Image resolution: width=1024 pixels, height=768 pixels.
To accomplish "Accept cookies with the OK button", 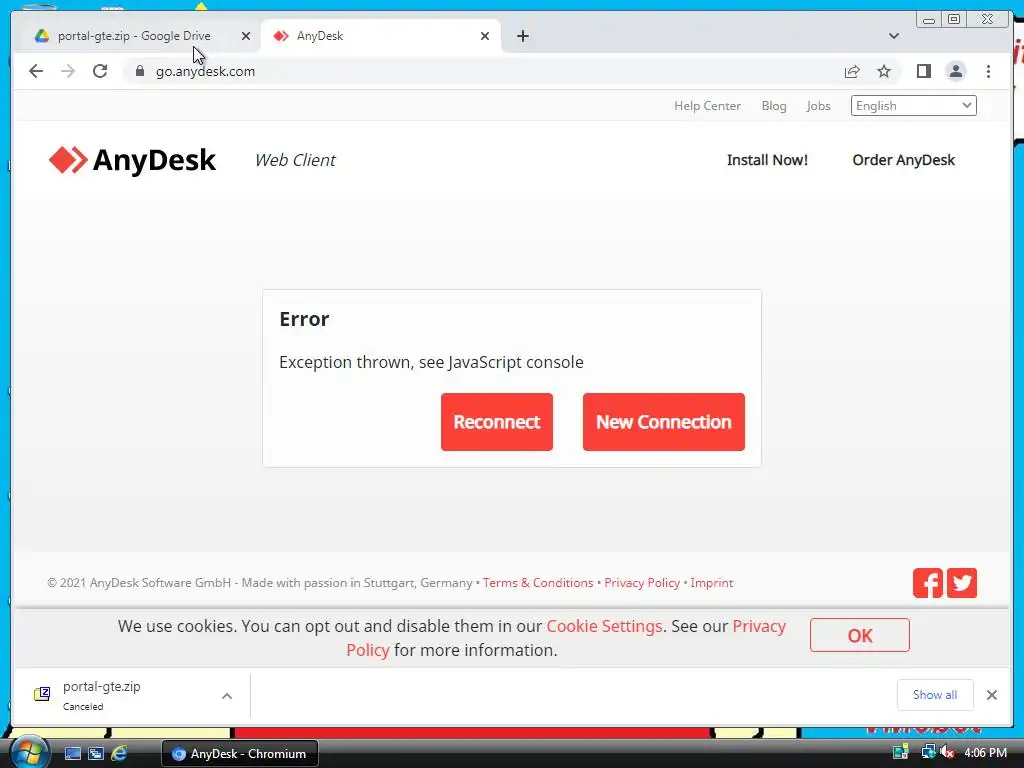I will pyautogui.click(x=859, y=635).
